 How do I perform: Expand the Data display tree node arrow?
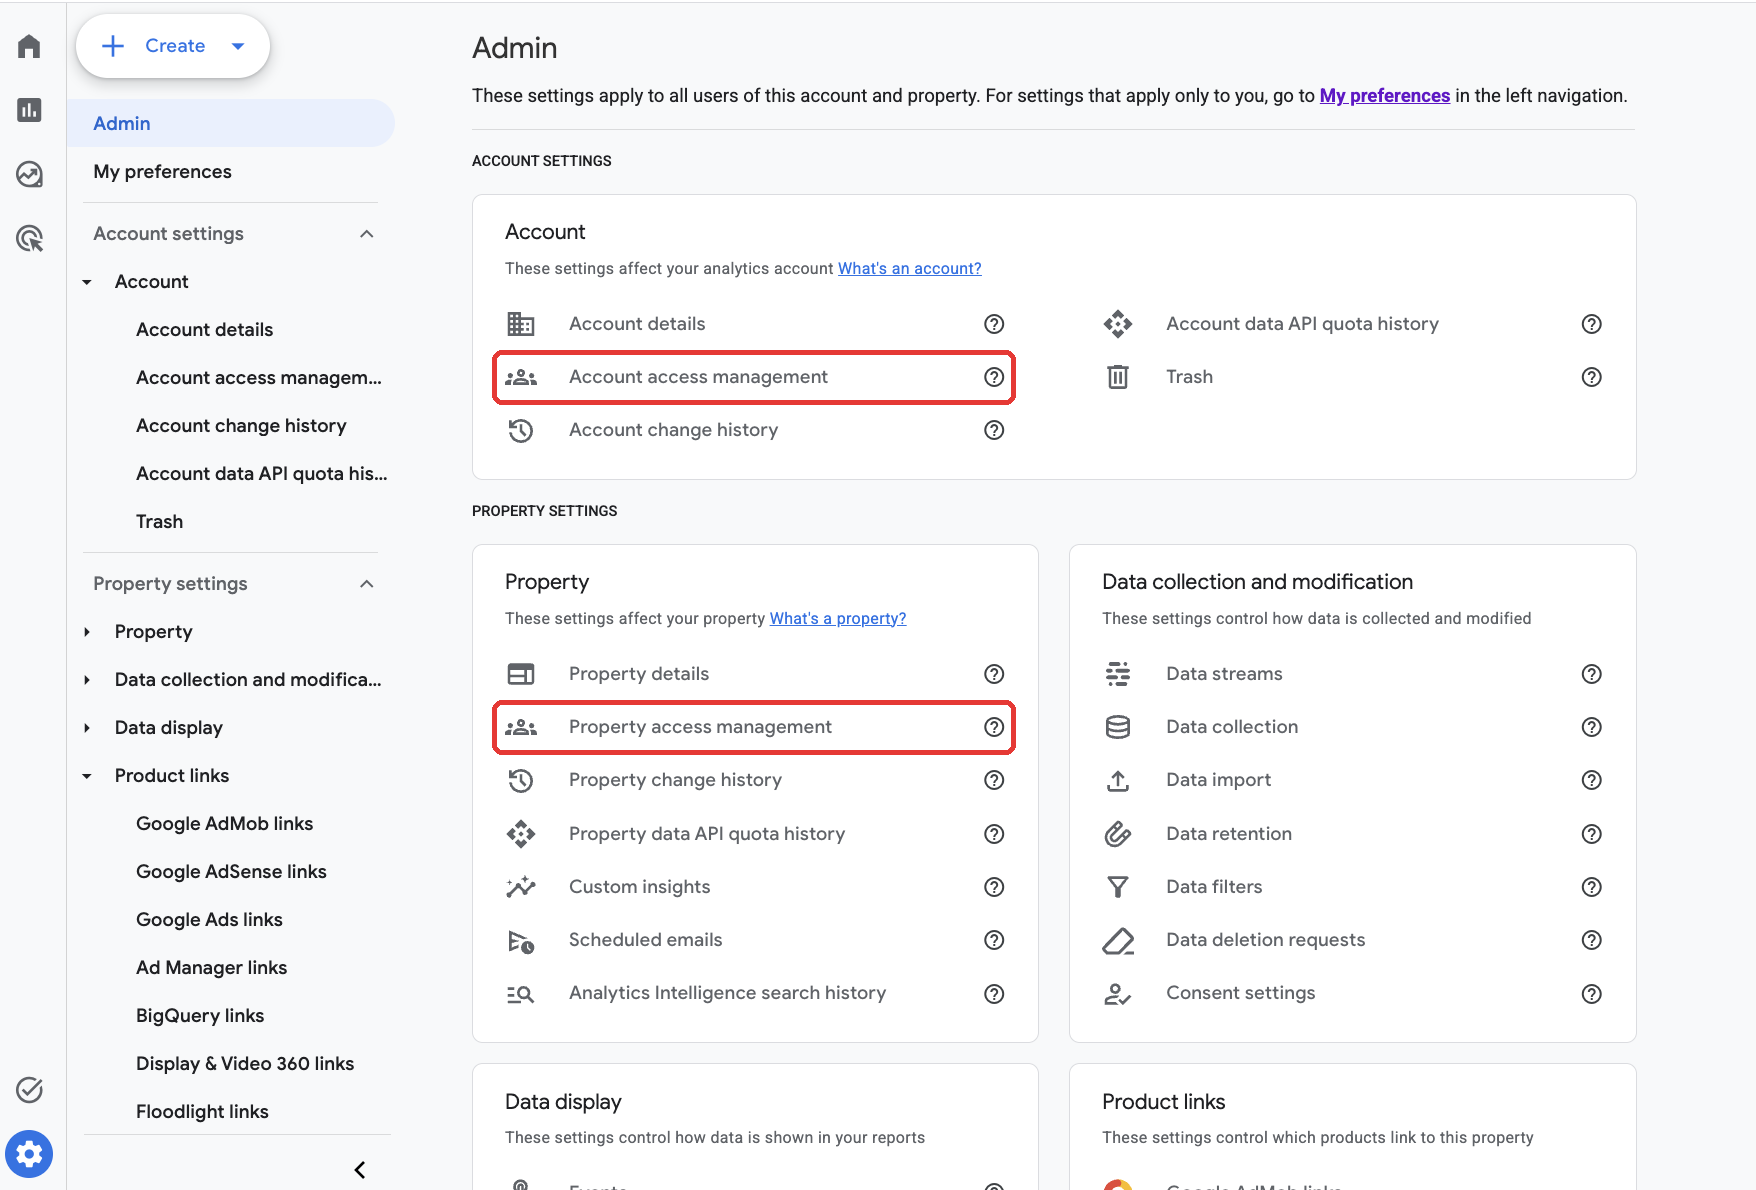87,728
